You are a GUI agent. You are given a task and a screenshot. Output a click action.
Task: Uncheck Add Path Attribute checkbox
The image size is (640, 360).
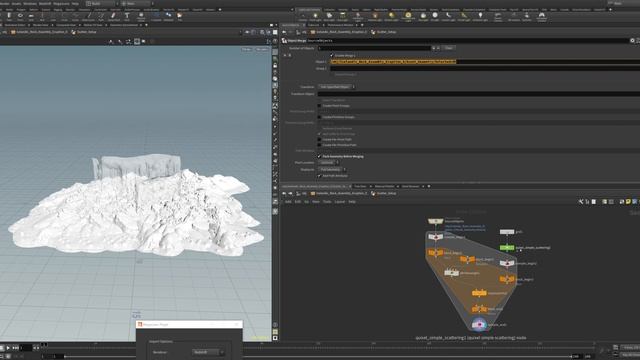(x=319, y=176)
